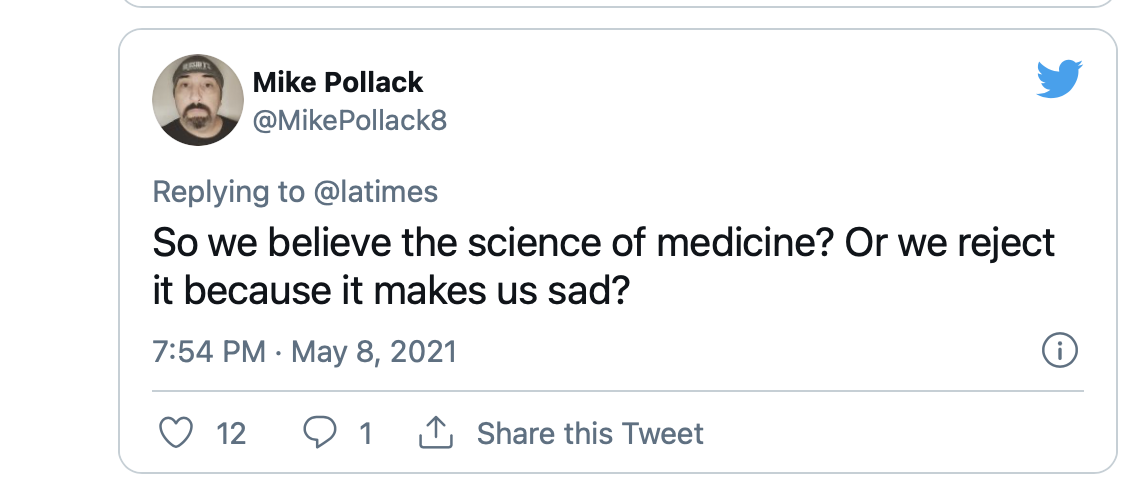The image size is (1142, 494).
Task: Click the share arrow icon
Action: (x=433, y=433)
